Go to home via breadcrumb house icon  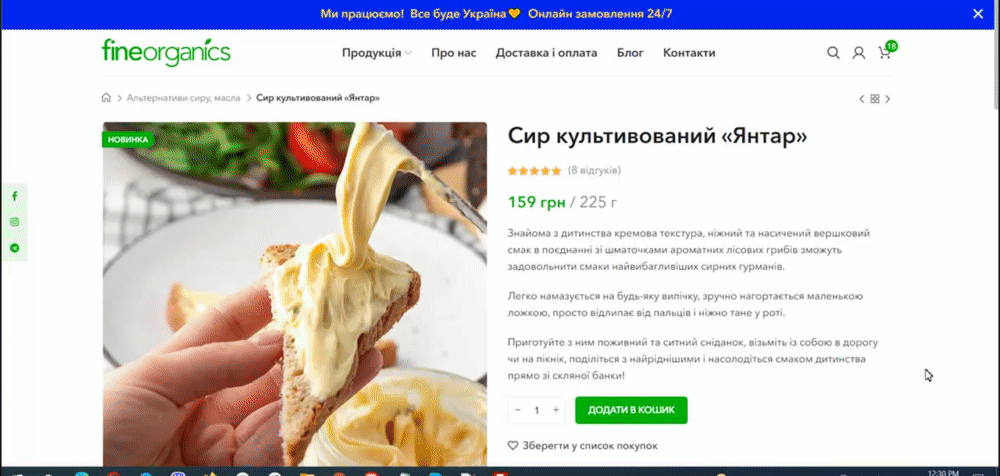[x=106, y=98]
